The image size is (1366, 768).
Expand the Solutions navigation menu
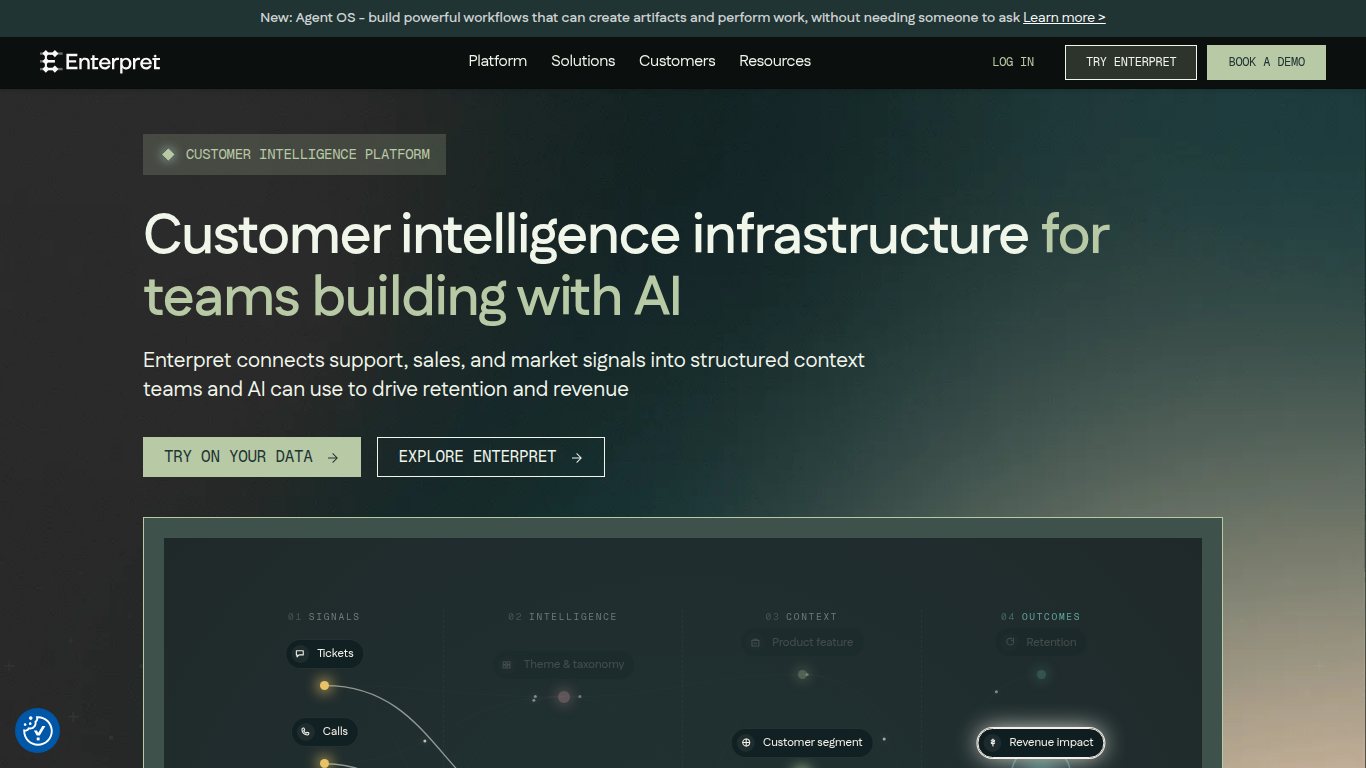[x=583, y=61]
